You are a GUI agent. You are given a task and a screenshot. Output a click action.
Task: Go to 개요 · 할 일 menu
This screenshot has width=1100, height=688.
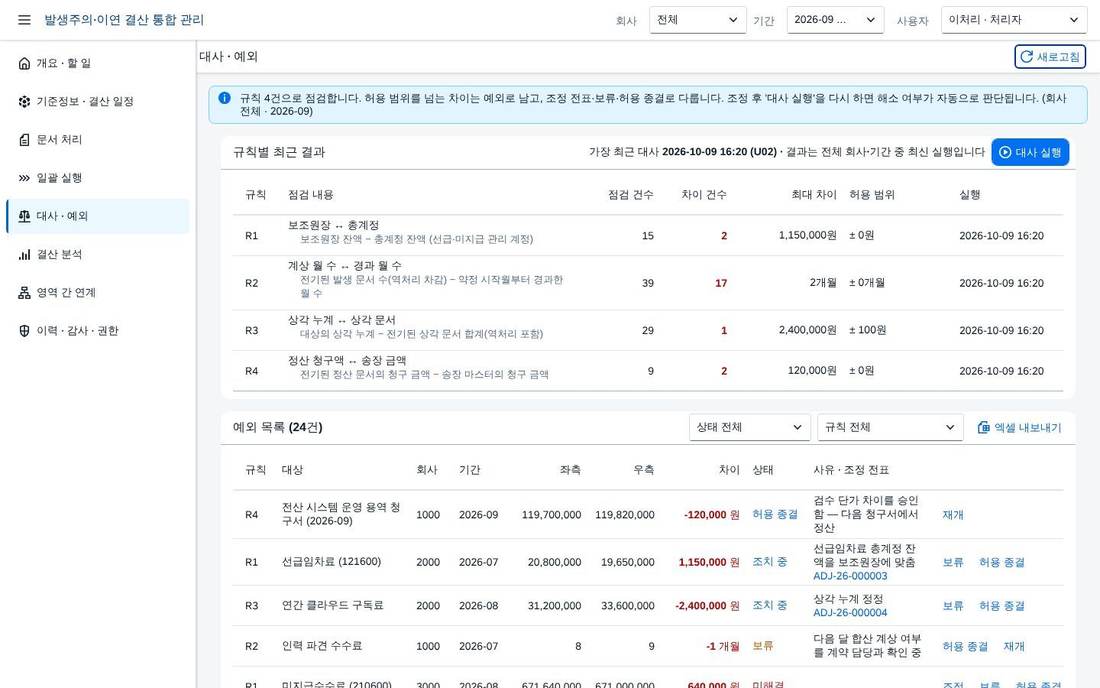click(x=98, y=63)
